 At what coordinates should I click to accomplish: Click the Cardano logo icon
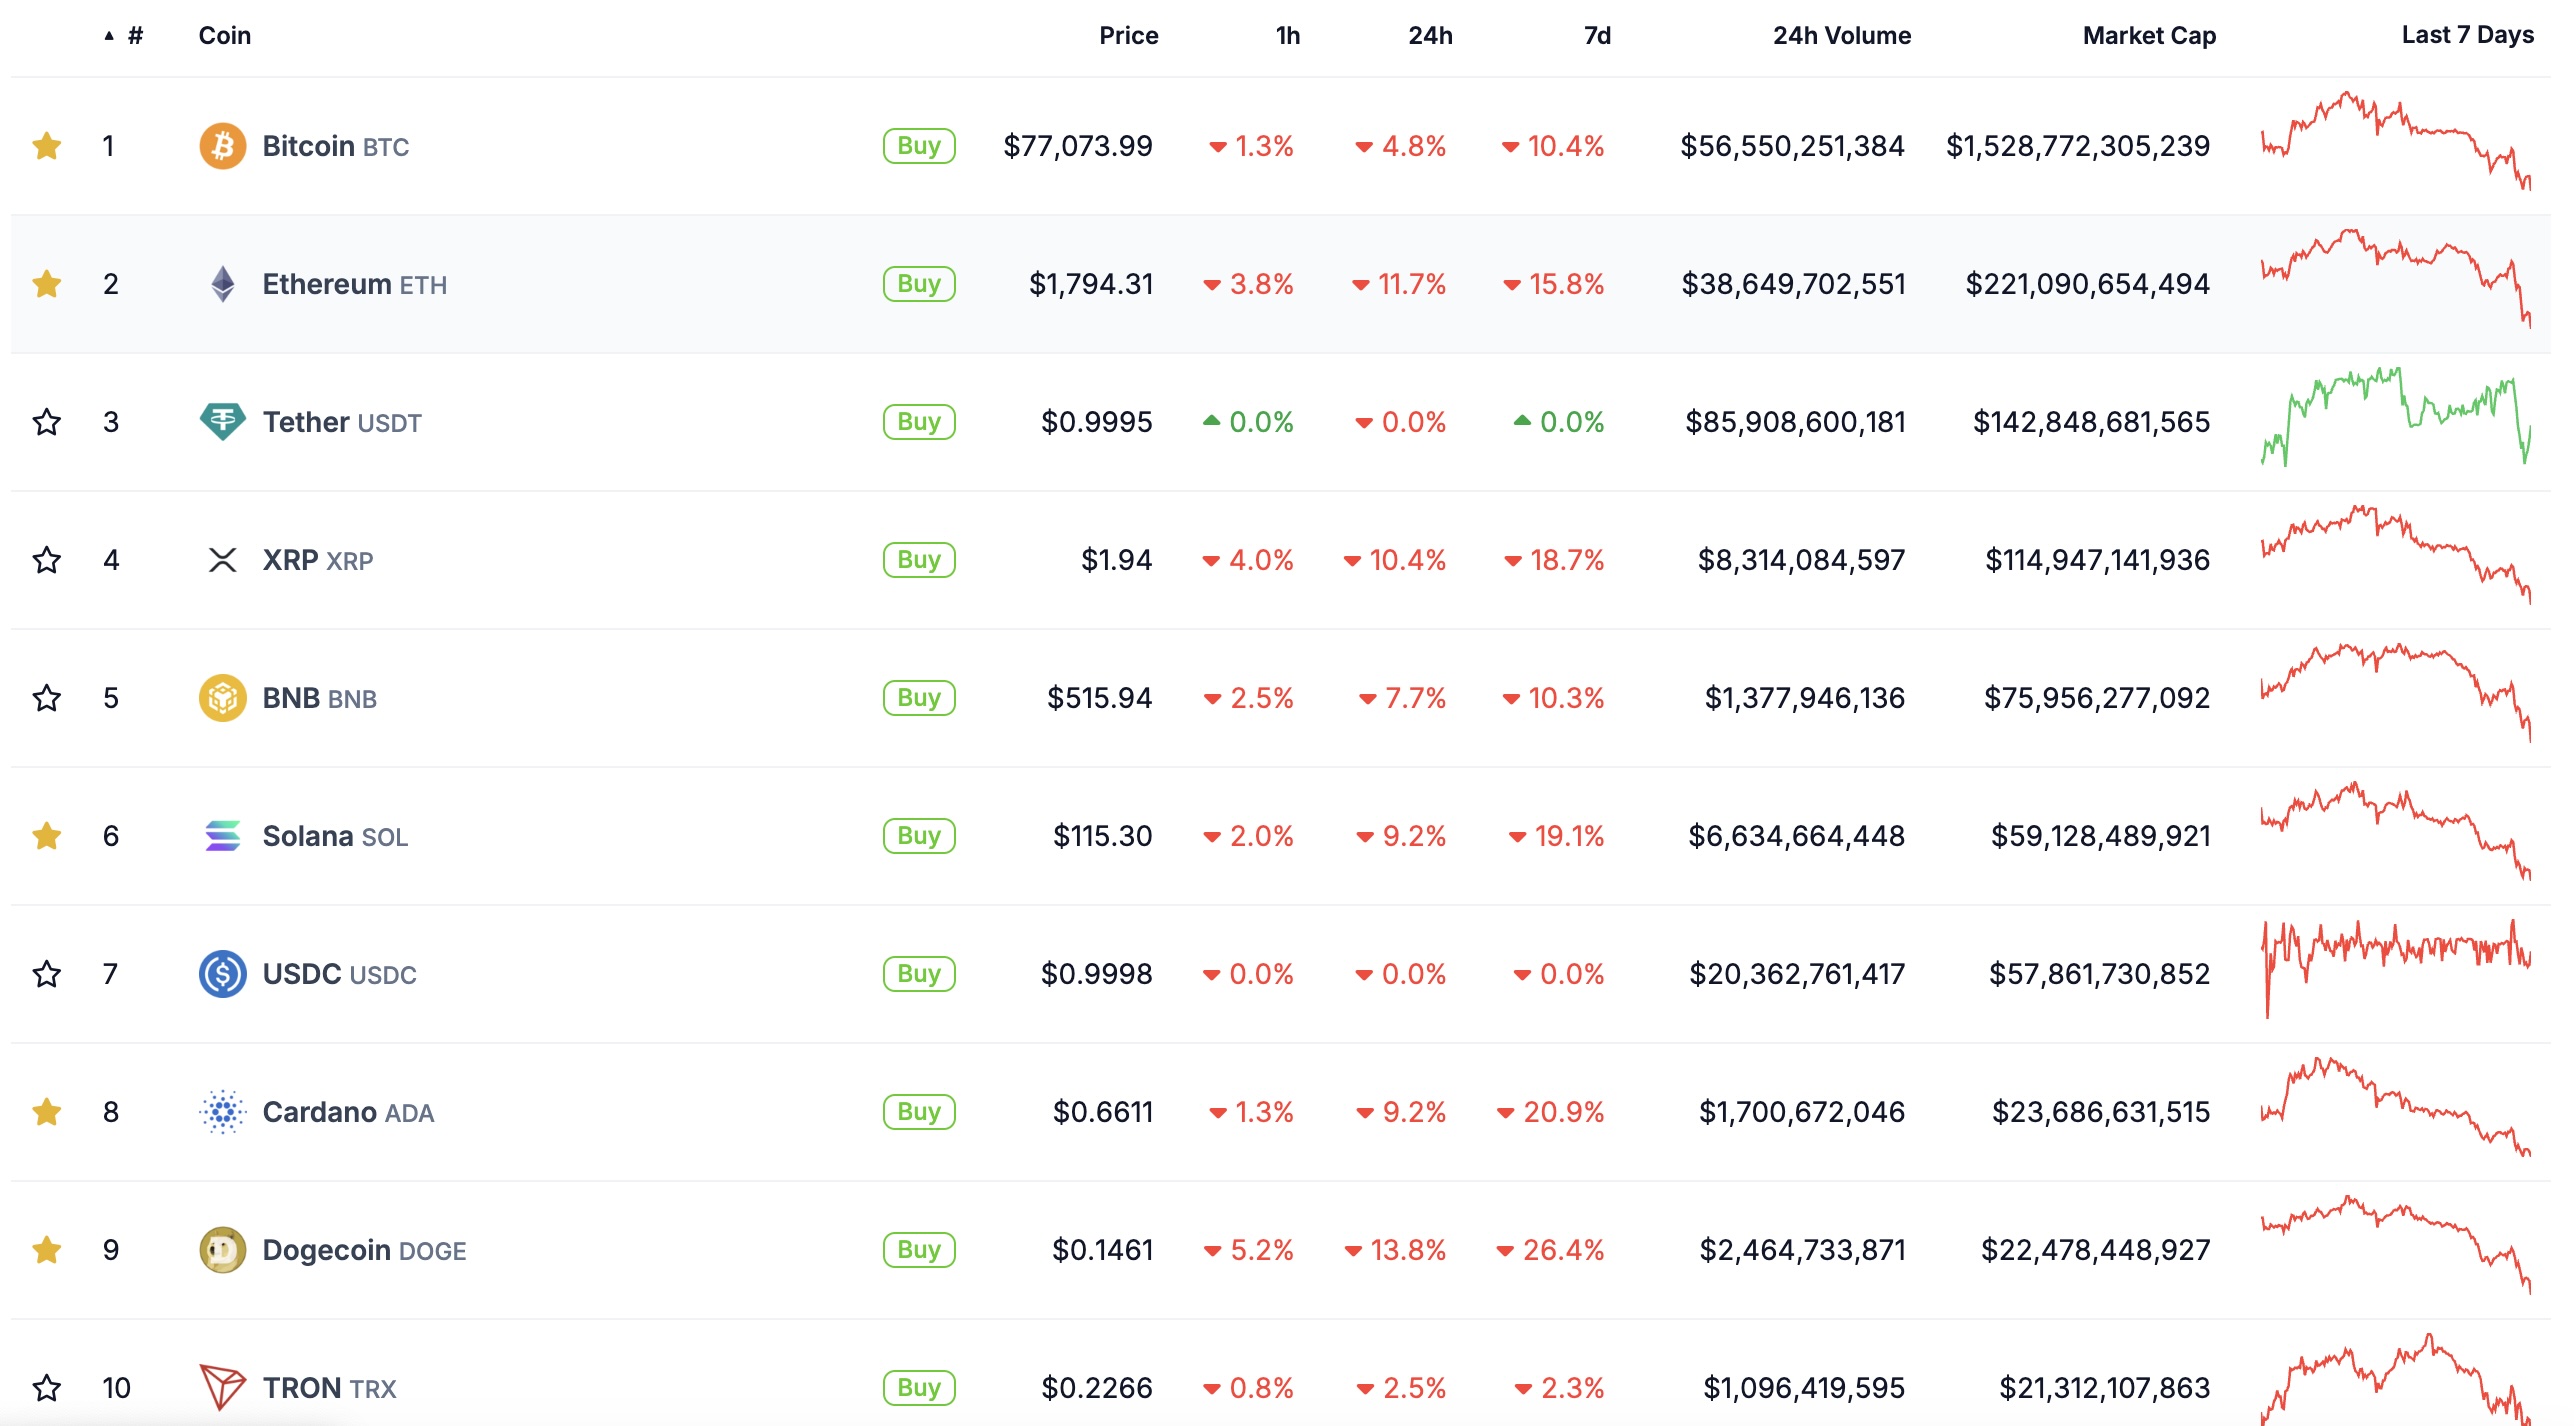tap(222, 1112)
